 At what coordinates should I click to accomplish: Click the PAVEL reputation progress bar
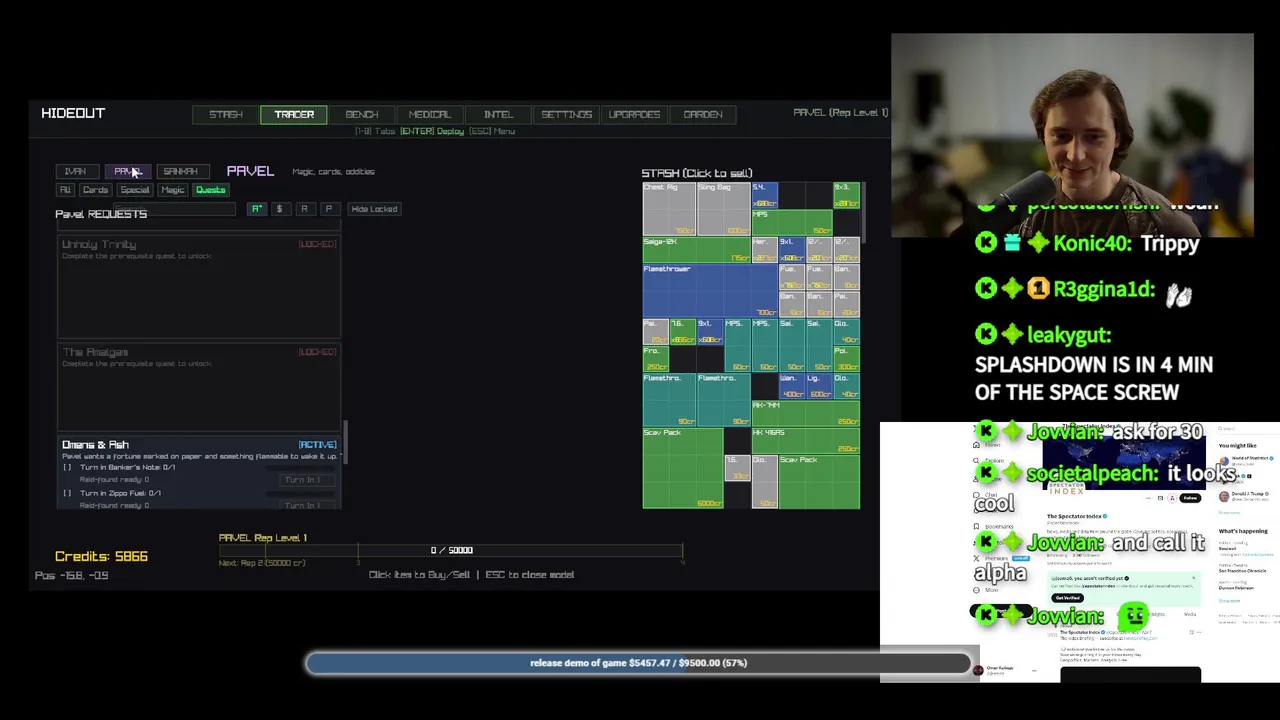pyautogui.click(x=451, y=550)
